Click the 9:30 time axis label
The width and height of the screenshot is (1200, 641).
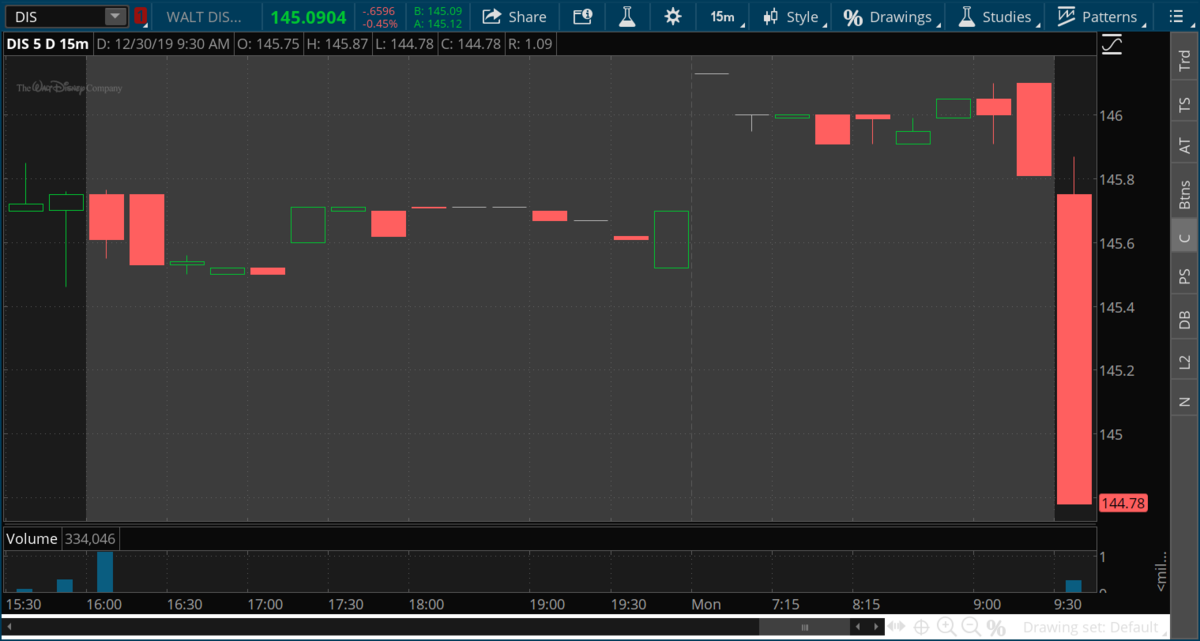pos(1069,605)
